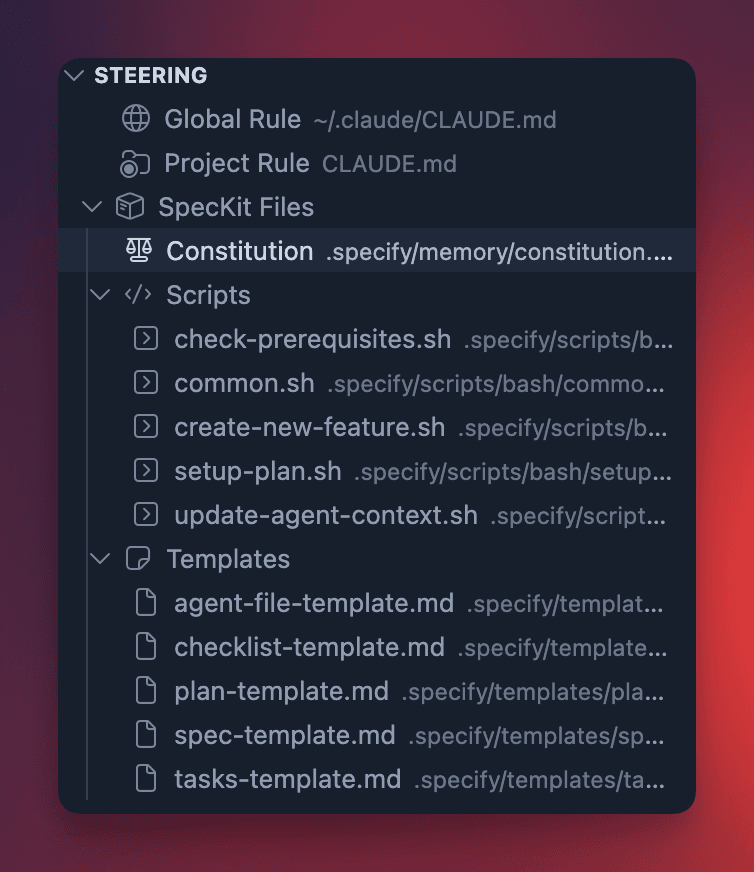Collapse the Templates group chevron
754x872 pixels.
click(101, 559)
